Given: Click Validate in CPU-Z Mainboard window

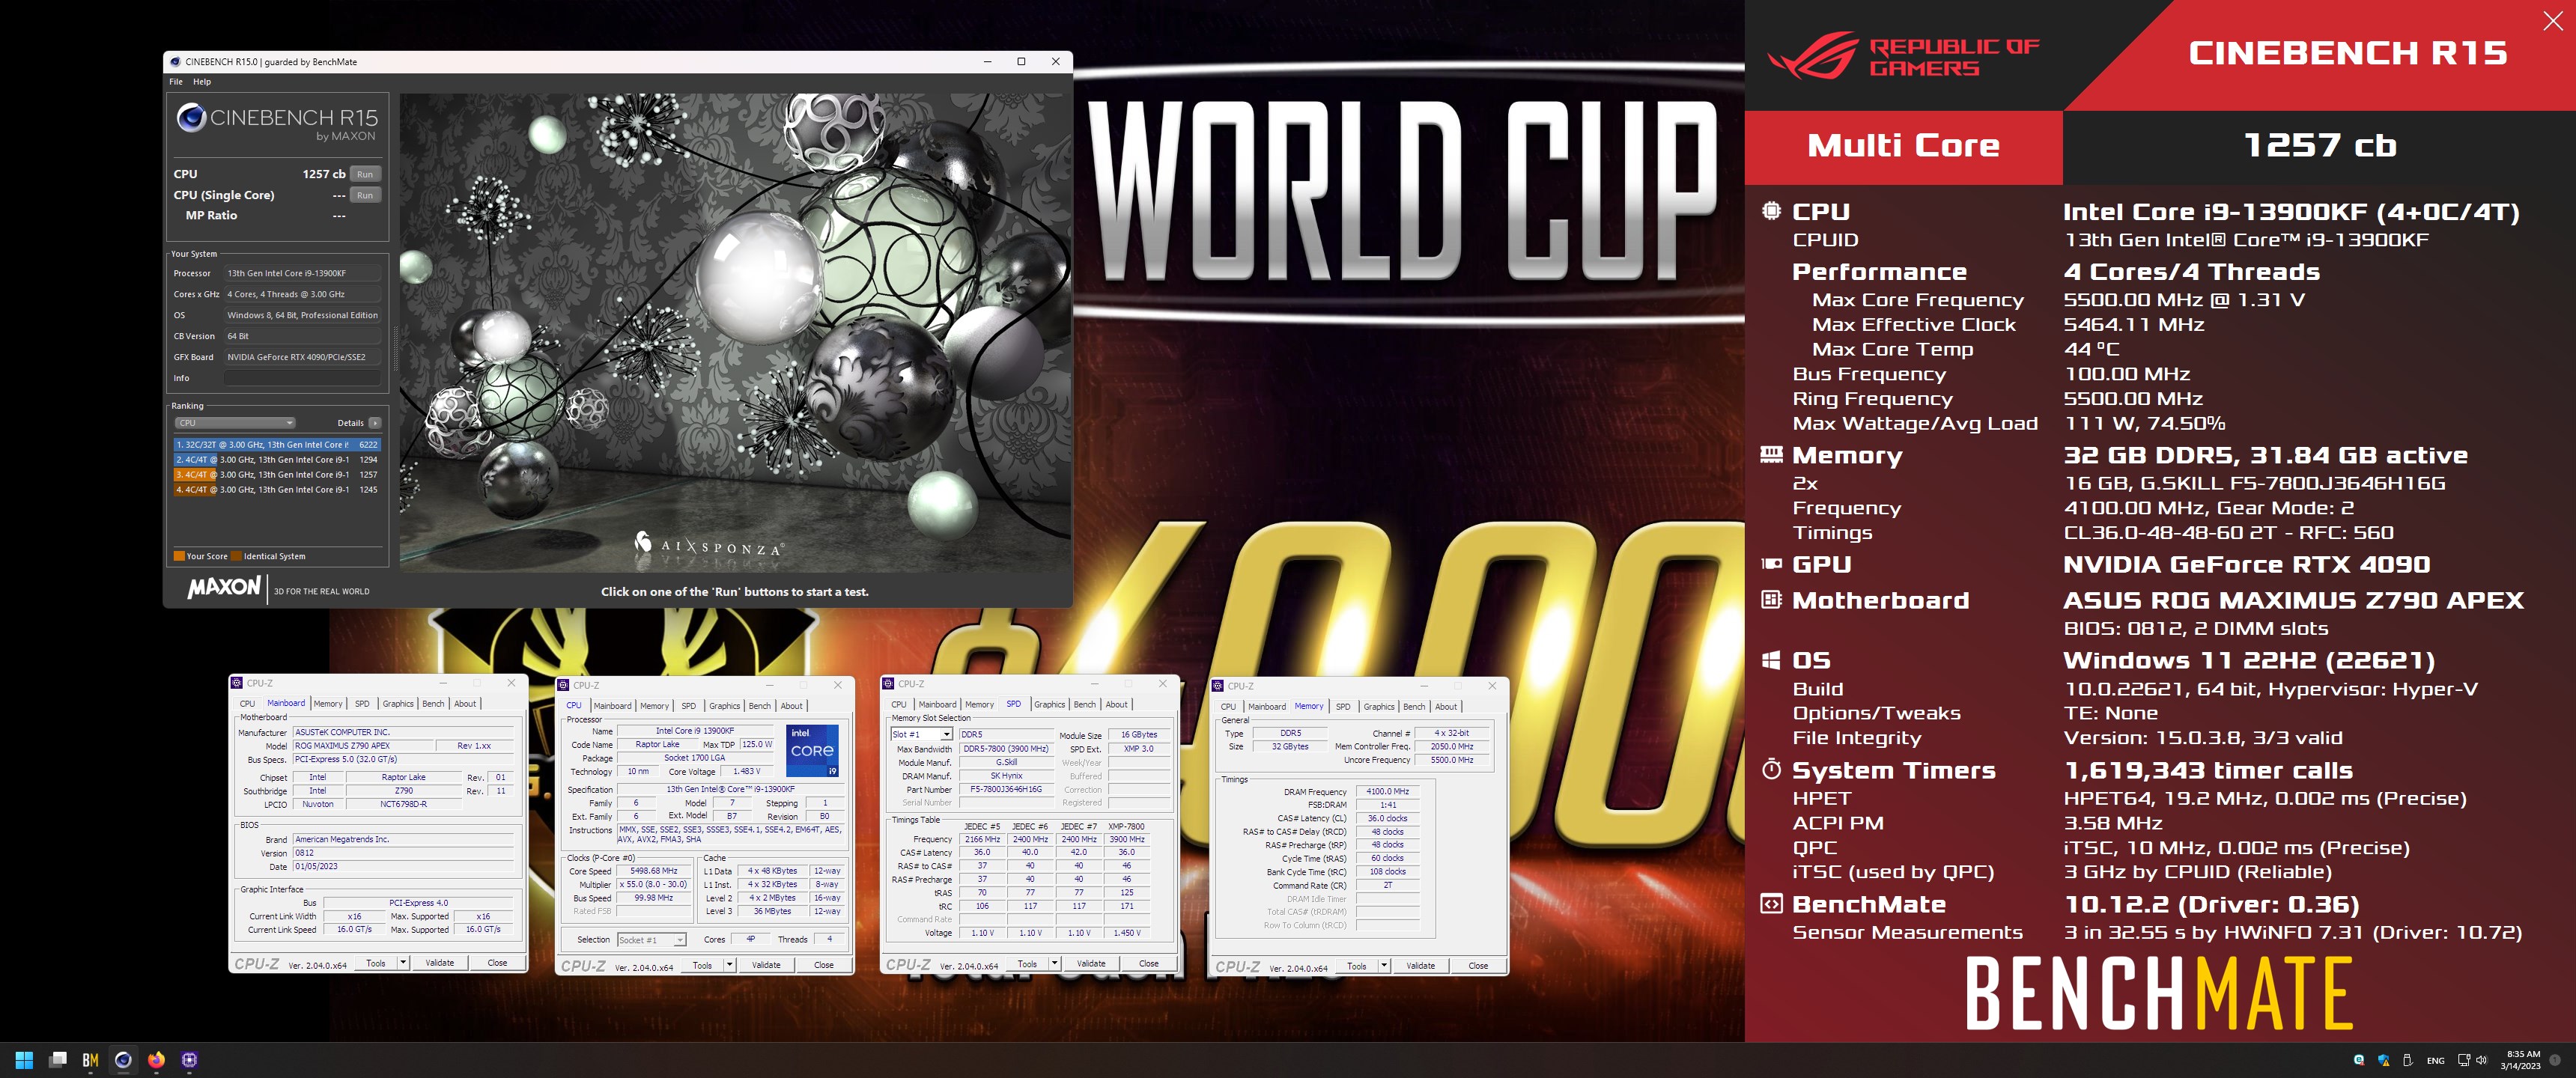Looking at the screenshot, I should click(440, 963).
